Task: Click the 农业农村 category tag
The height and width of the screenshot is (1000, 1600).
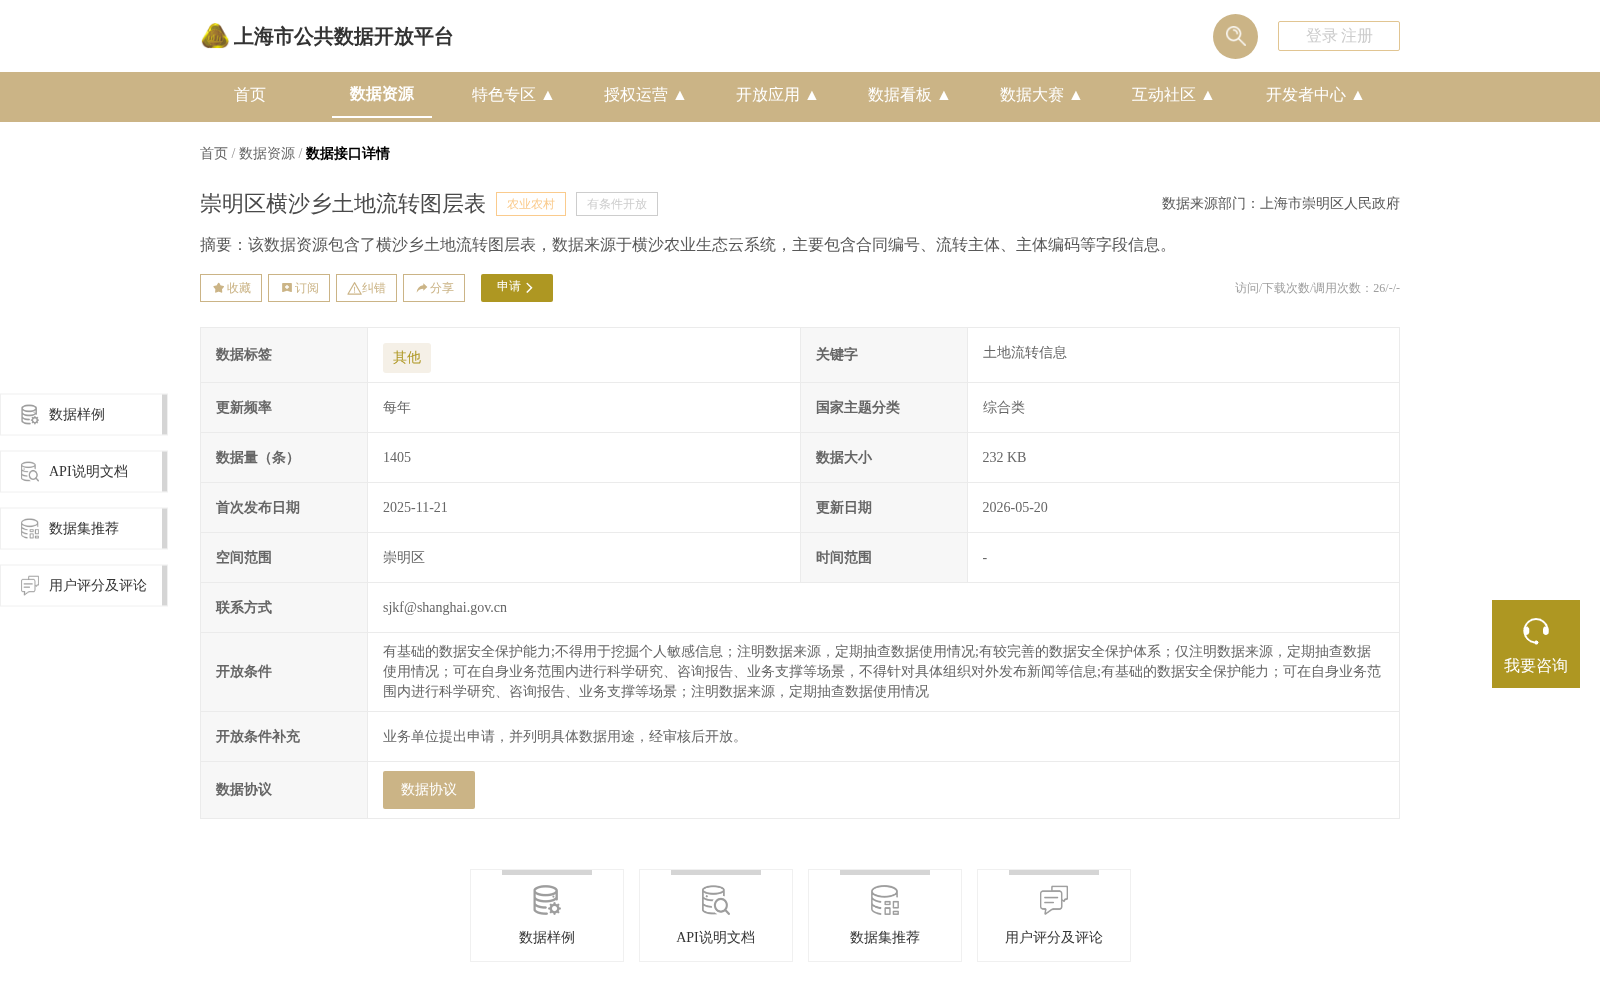Action: [531, 204]
